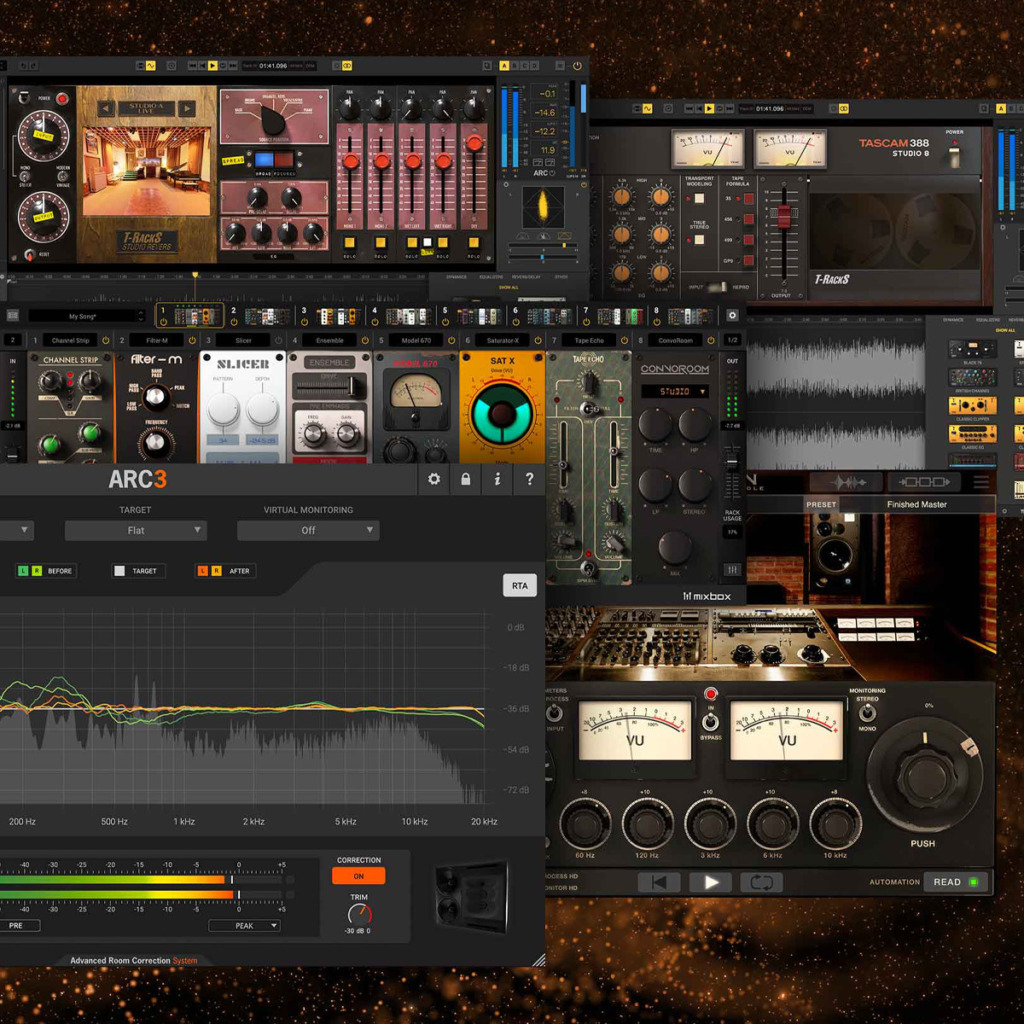
Task: Open ARC3 help question mark
Action: point(530,479)
